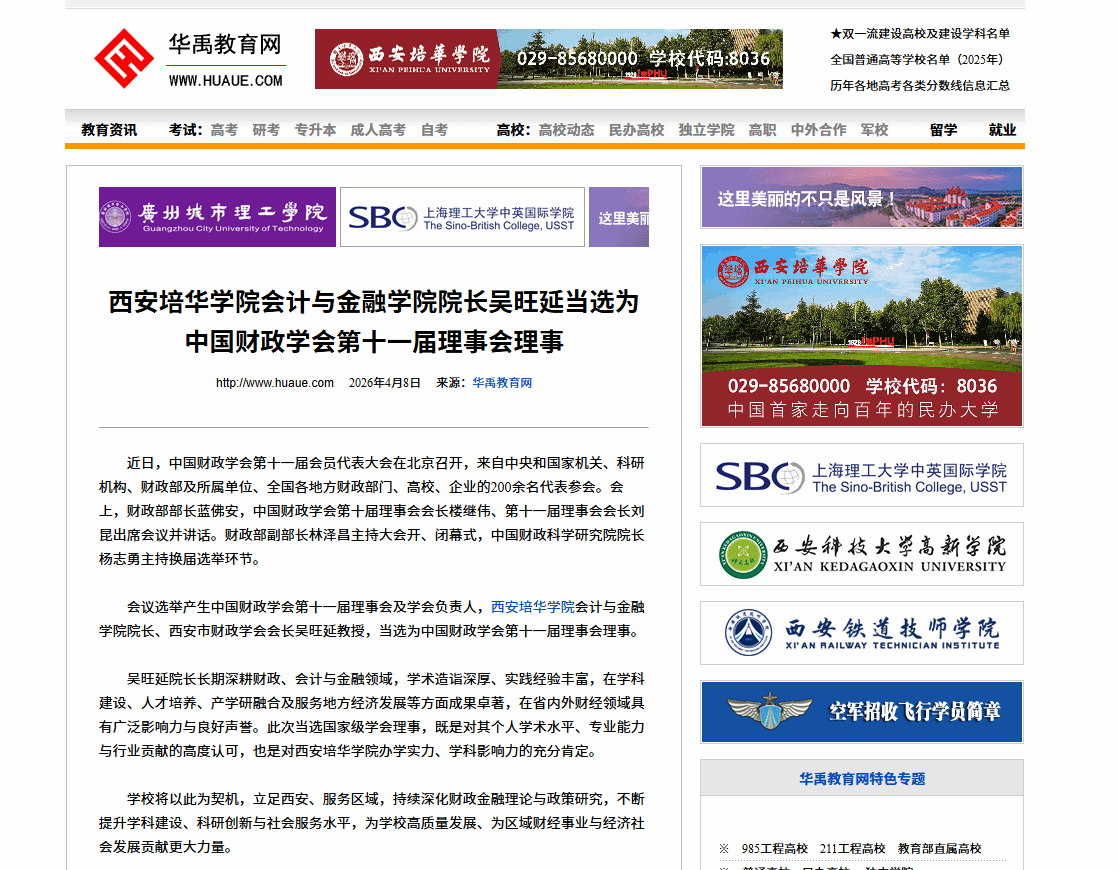The height and width of the screenshot is (870, 1118).
Task: Follow the 西安培华学院 link in article text
Action: coord(533,607)
